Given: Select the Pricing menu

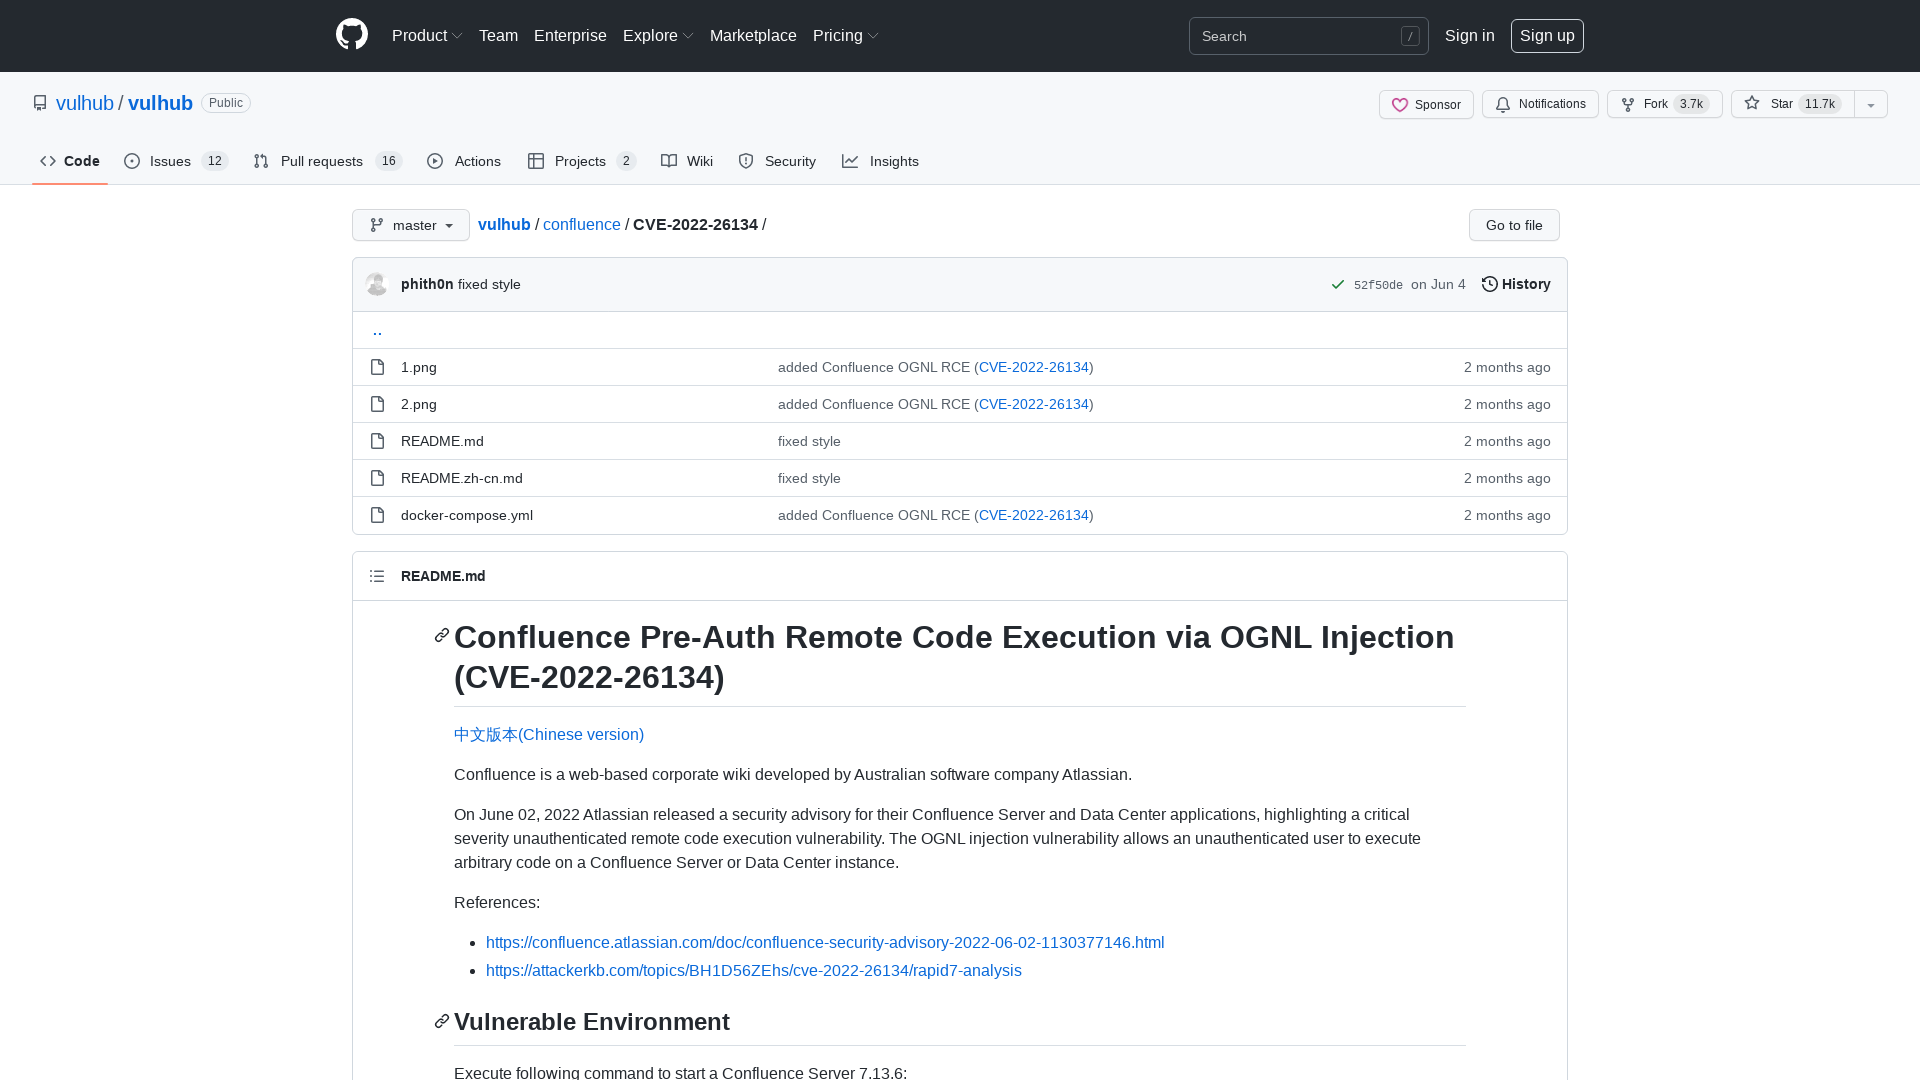Looking at the screenshot, I should click(844, 35).
